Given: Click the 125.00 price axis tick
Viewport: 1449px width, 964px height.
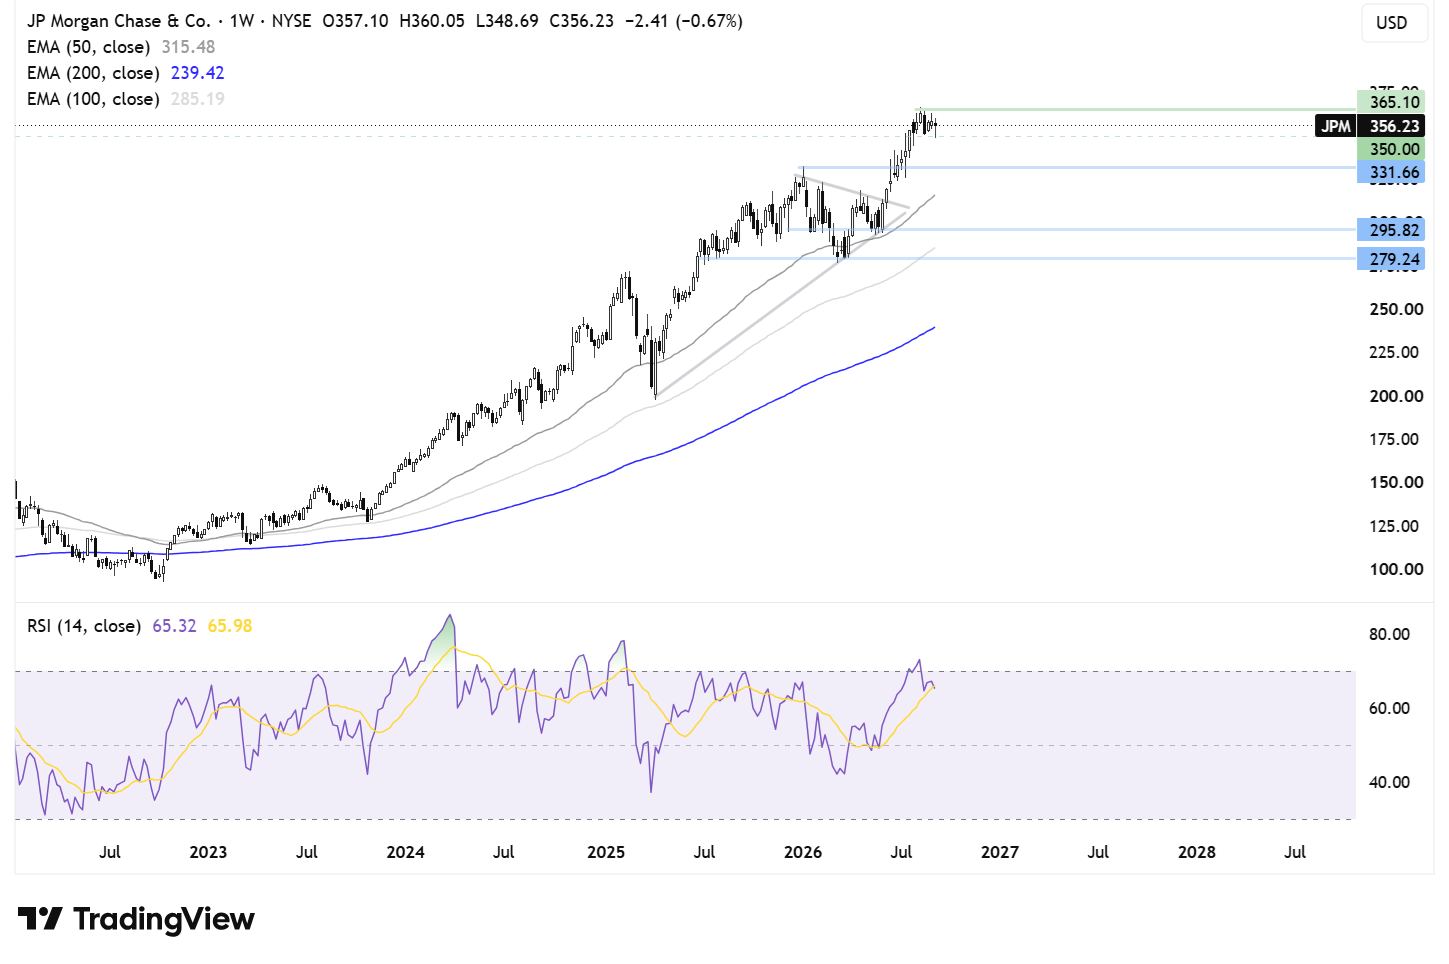Looking at the screenshot, I should pos(1396,526).
